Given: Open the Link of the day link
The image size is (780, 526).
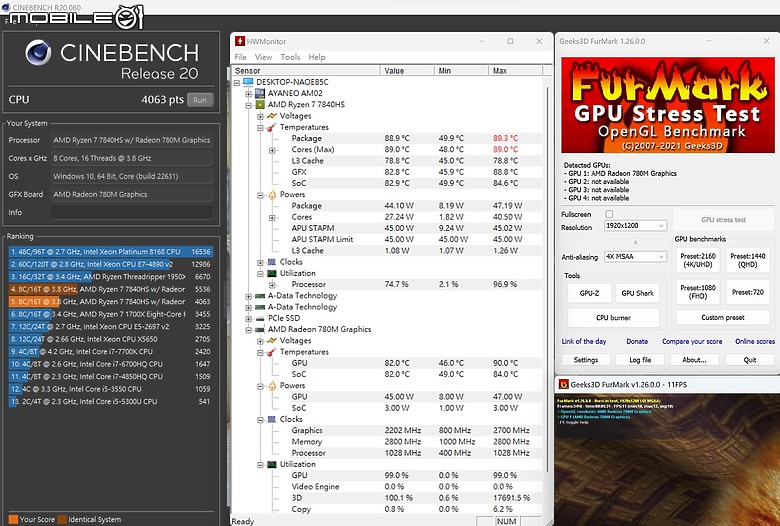Looking at the screenshot, I should [x=584, y=341].
